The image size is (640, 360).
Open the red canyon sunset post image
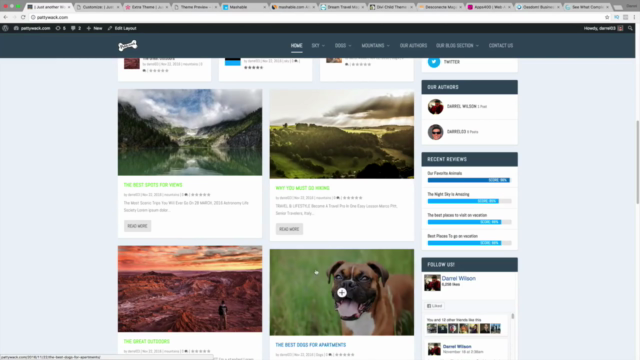190,289
